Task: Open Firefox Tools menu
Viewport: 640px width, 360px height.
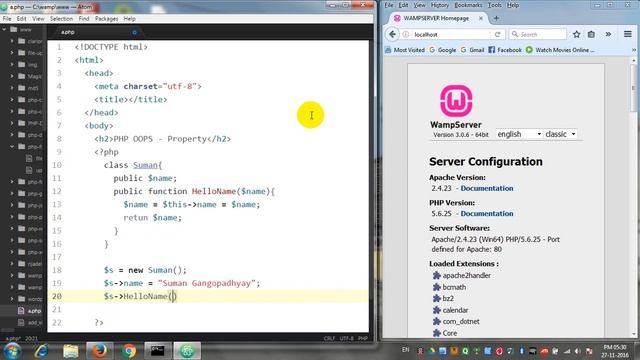Action: point(494,5)
